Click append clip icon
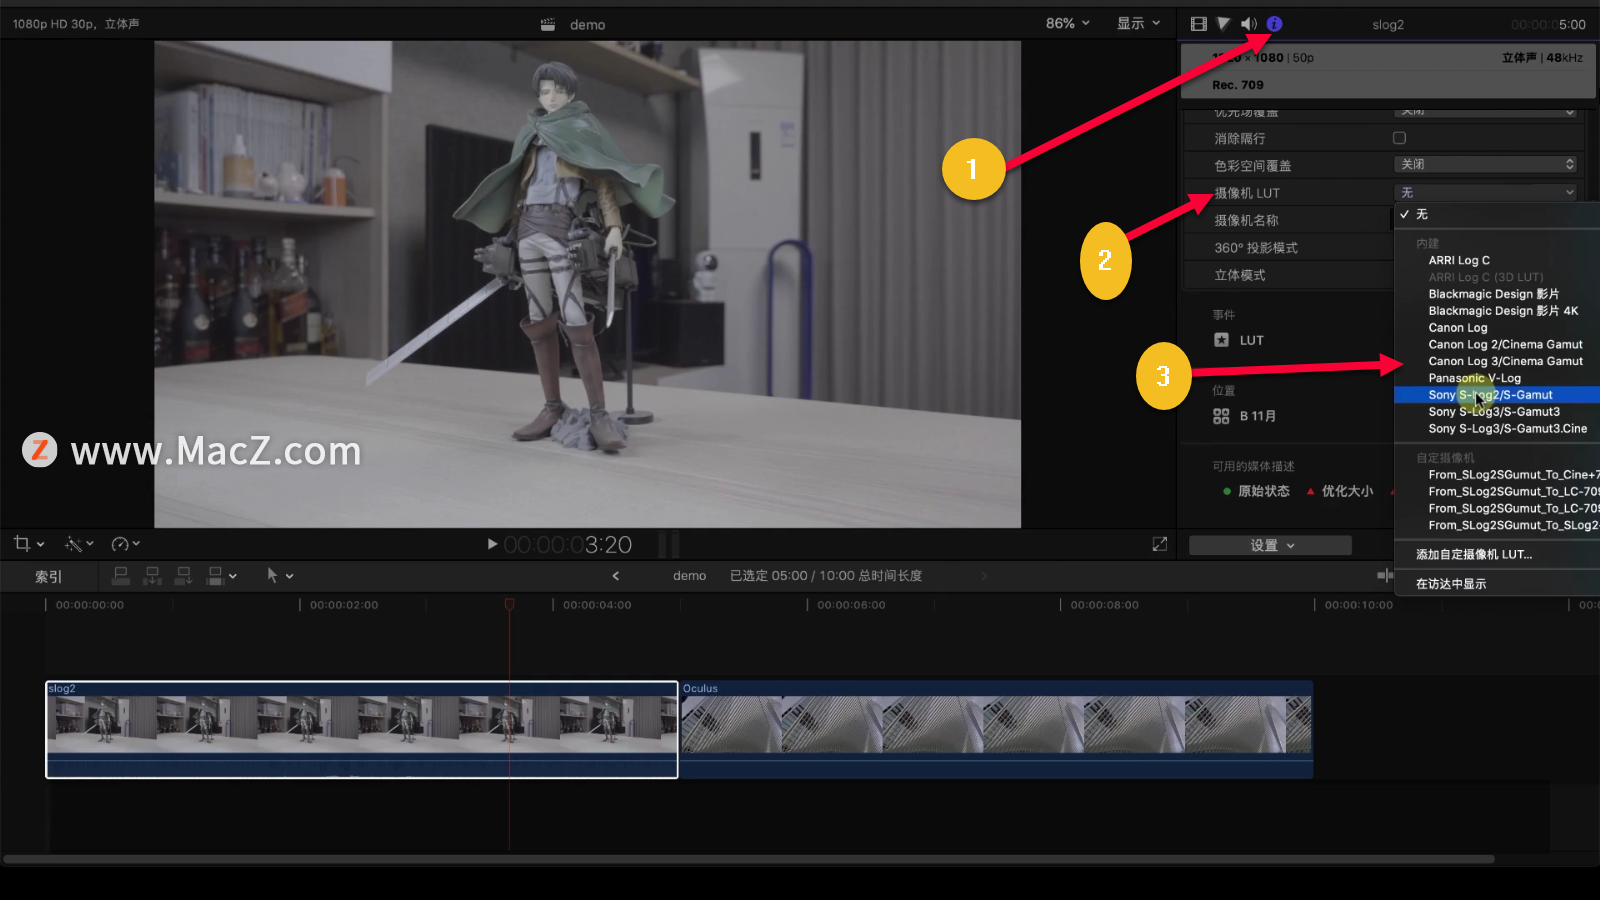Image resolution: width=1600 pixels, height=900 pixels. 183,575
